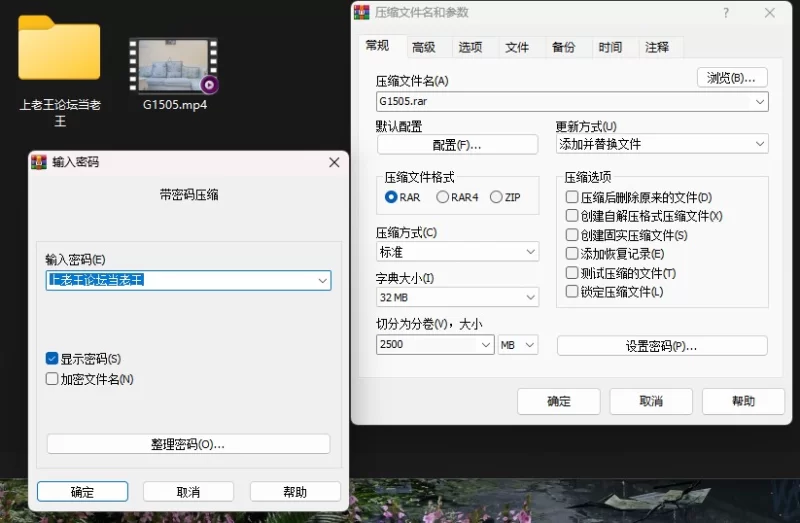Click the question mark help button

(x=726, y=13)
